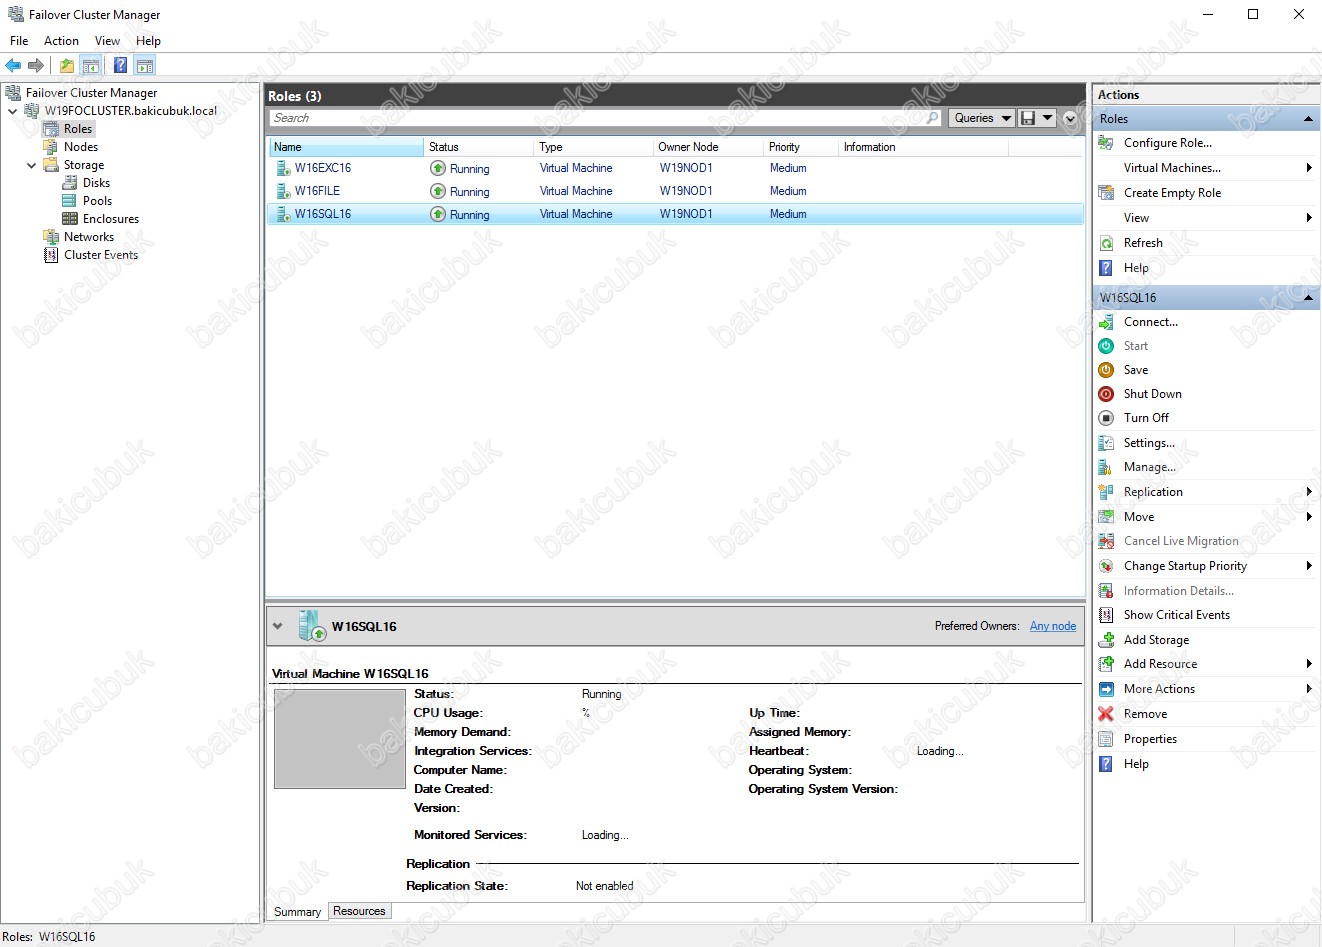The height and width of the screenshot is (947, 1322).
Task: Click the Any node preferred owners link
Action: pos(1053,626)
